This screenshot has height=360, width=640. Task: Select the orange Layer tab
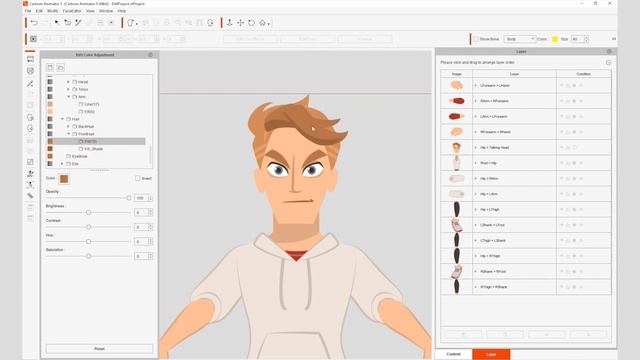(491, 354)
